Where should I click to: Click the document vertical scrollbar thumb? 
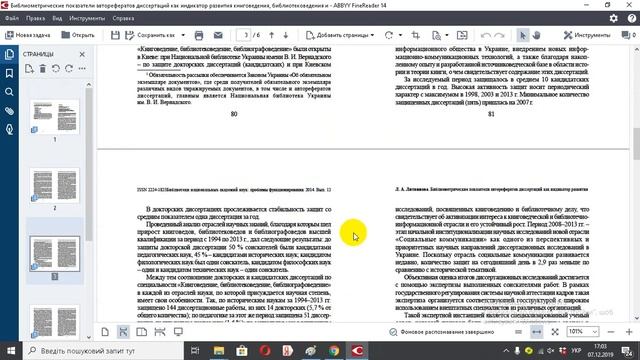click(636, 144)
